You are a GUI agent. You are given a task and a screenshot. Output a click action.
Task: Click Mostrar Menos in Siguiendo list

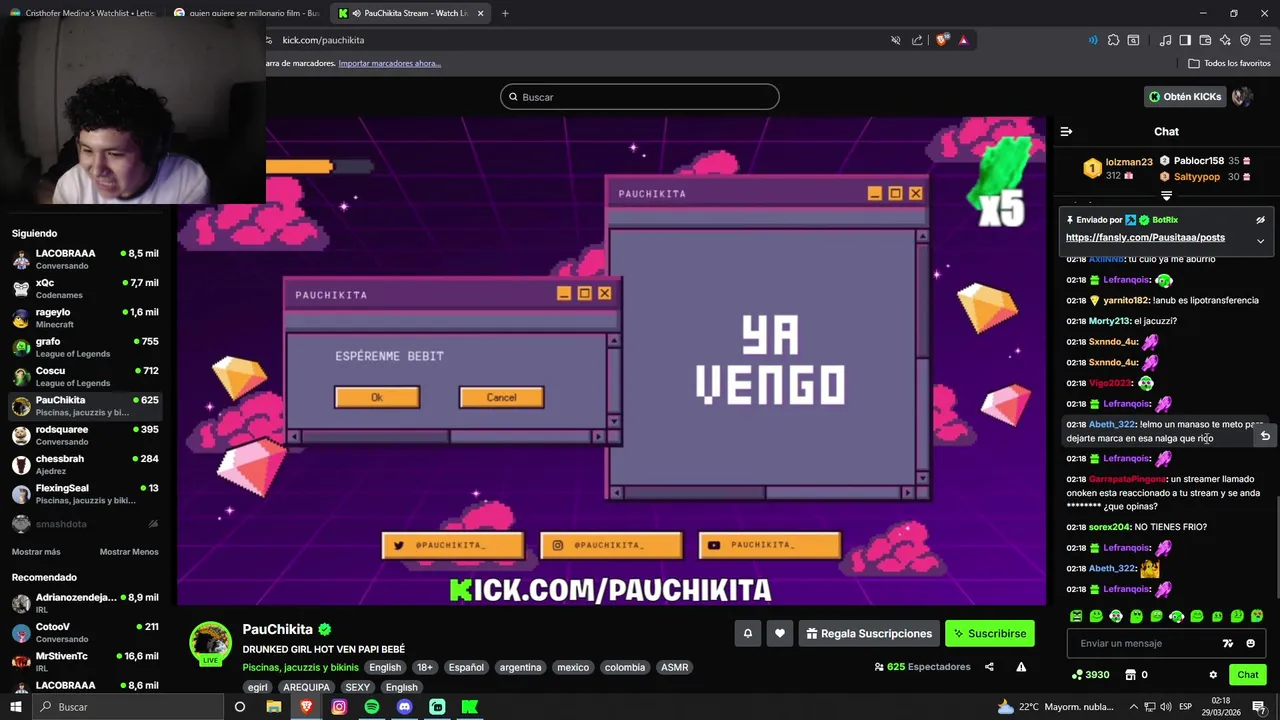(129, 552)
